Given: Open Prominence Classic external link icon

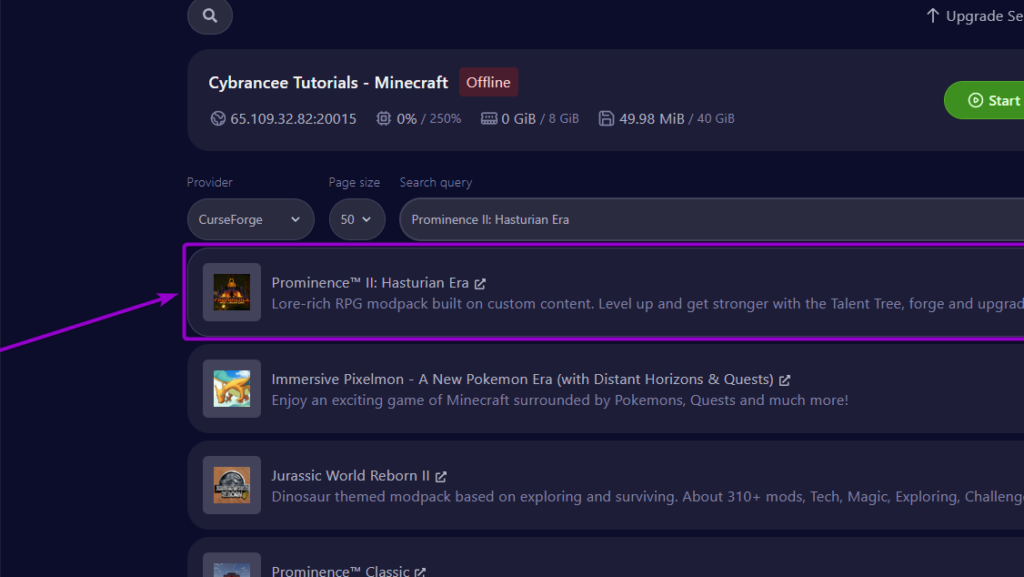Looking at the screenshot, I should [418, 570].
